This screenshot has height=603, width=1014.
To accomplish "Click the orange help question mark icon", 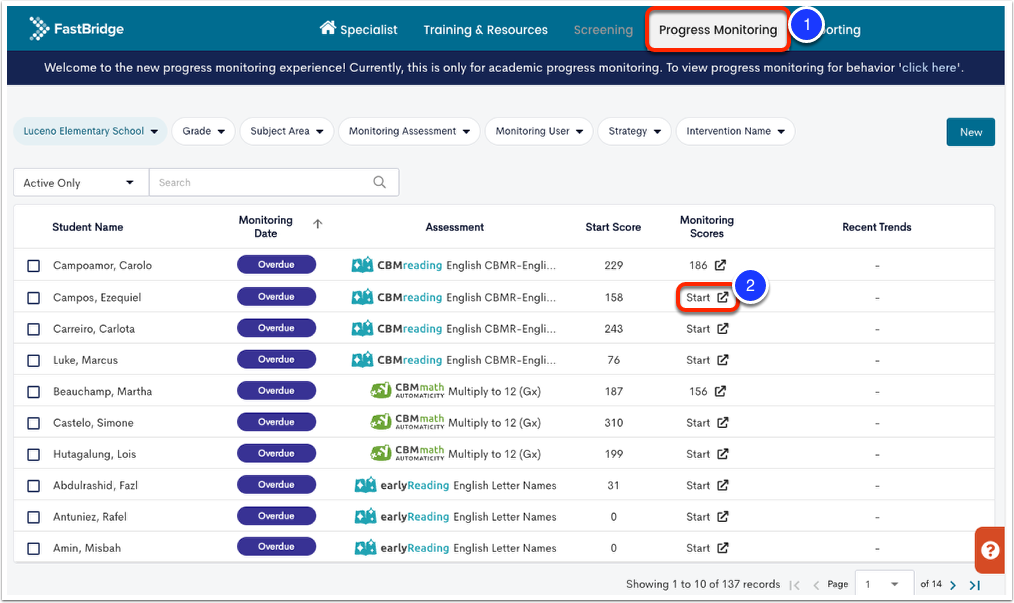I will click(x=989, y=550).
